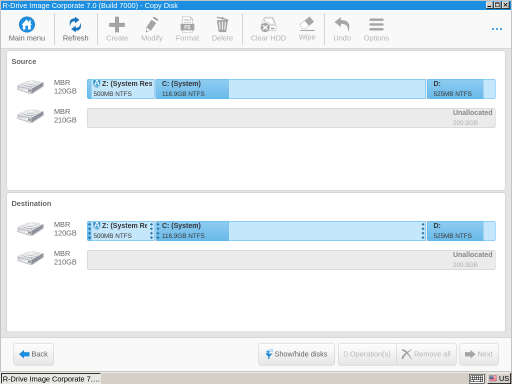Click Destination disk 'MBR 210GB' label
This screenshot has width=512, height=384.
(65, 258)
